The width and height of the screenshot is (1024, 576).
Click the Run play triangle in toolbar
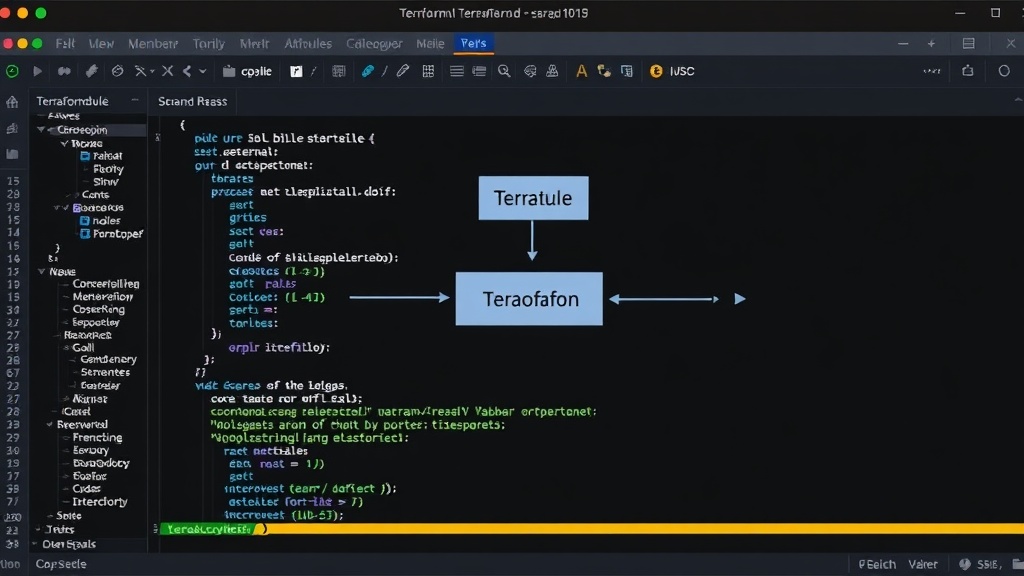point(37,71)
